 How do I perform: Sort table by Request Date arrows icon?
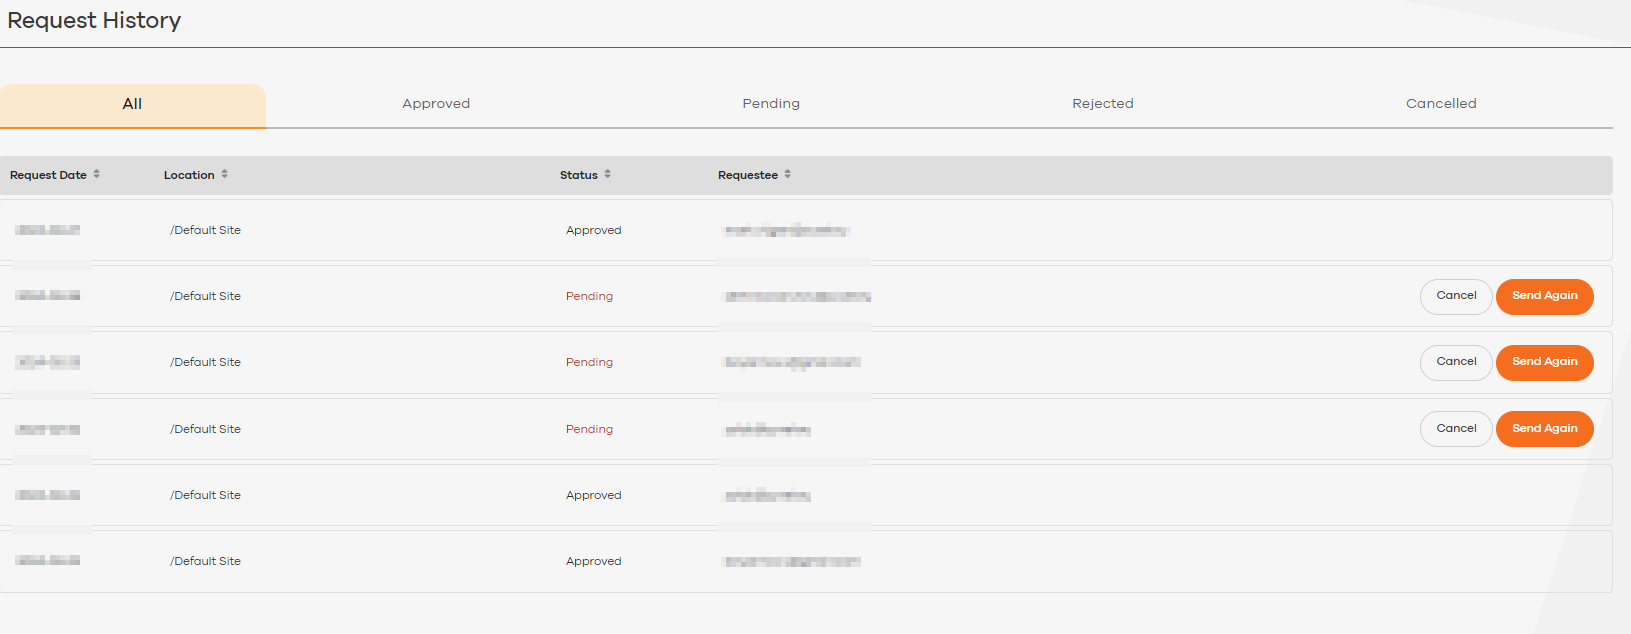point(97,174)
